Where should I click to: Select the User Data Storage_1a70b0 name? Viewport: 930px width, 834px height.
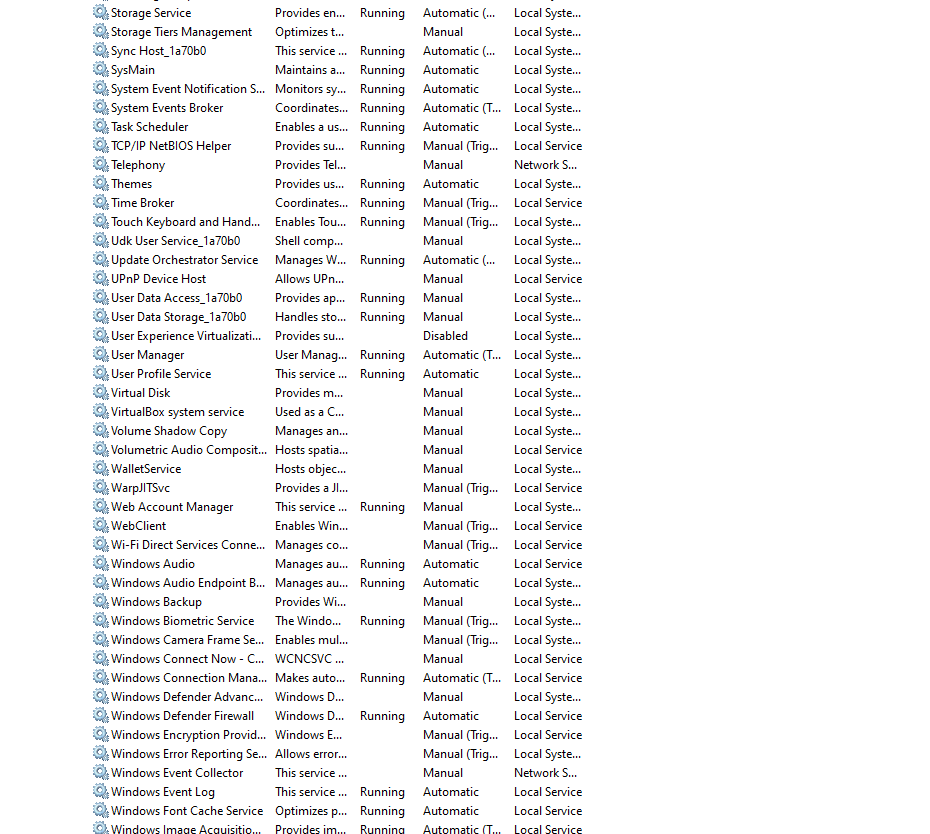[x=179, y=317]
